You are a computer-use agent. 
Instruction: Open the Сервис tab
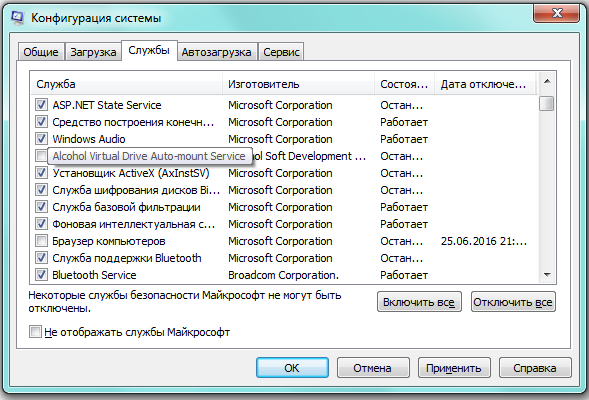[281, 52]
